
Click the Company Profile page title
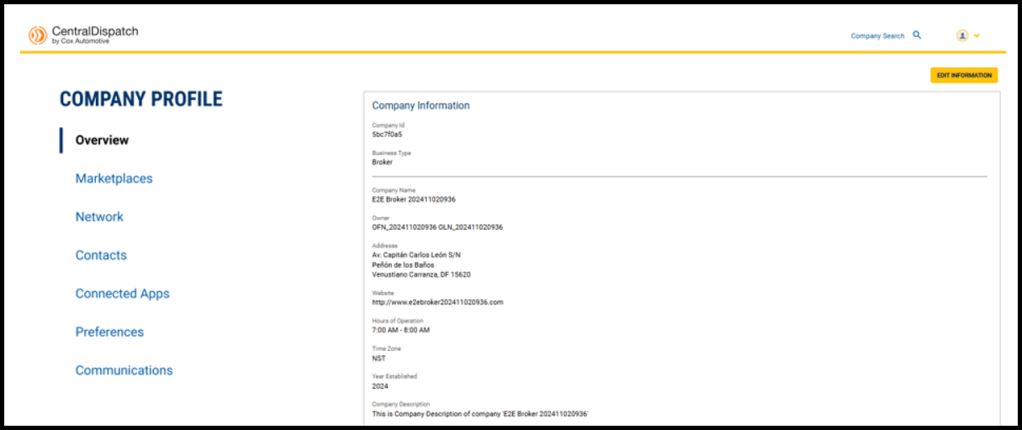[141, 99]
